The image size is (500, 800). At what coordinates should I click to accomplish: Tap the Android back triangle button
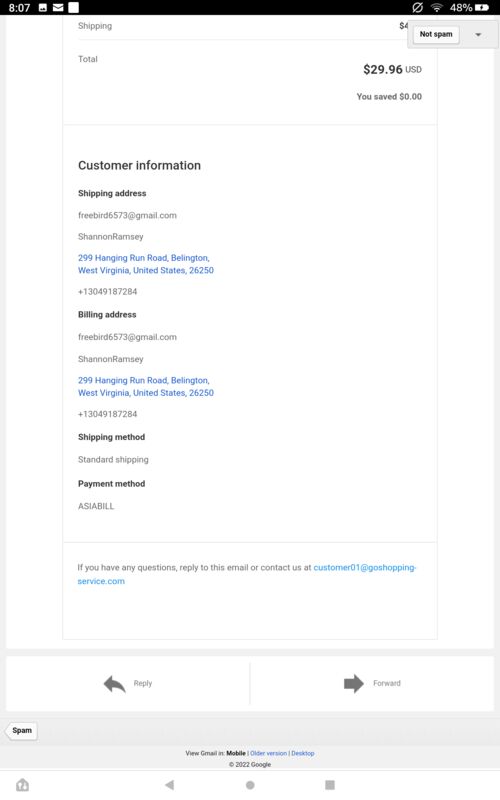(x=170, y=785)
